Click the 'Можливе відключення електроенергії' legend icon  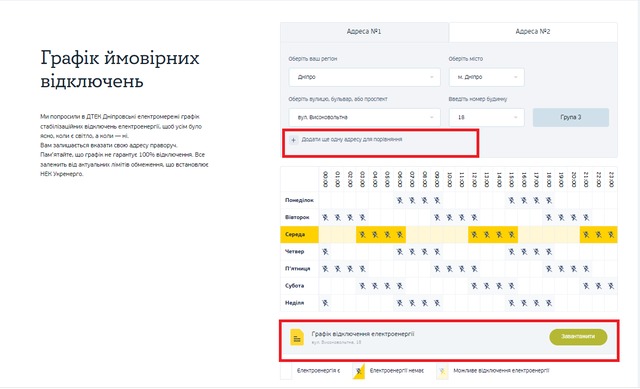pos(442,371)
